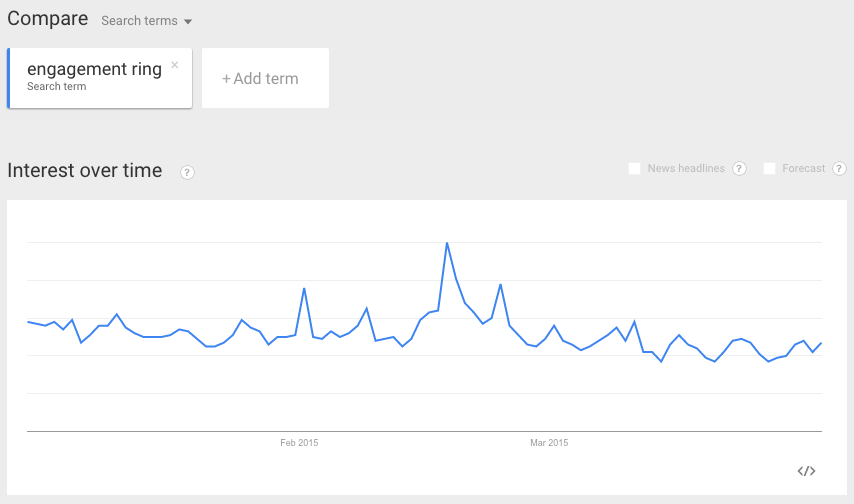Viewport: 854px width, 504px height.
Task: Click the Feb 2015 axis label
Action: pos(299,443)
